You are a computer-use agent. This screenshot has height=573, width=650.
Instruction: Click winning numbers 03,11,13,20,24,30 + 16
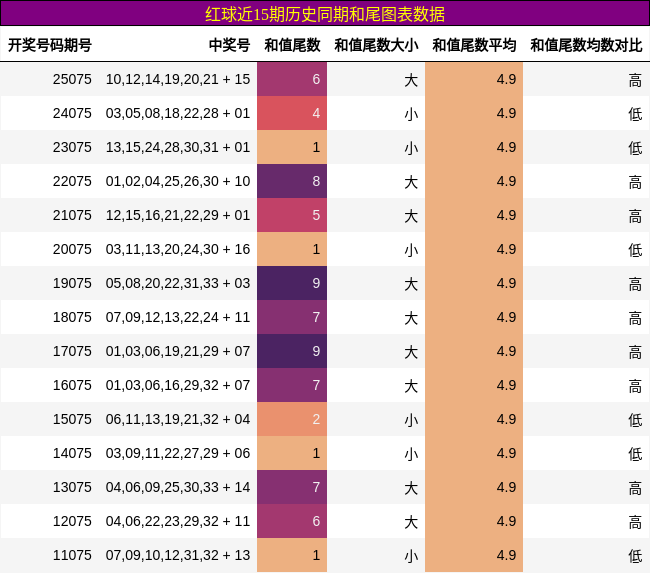(178, 249)
